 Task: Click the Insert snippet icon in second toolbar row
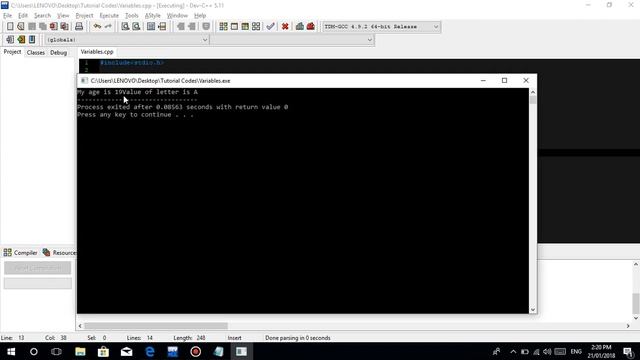(10, 40)
